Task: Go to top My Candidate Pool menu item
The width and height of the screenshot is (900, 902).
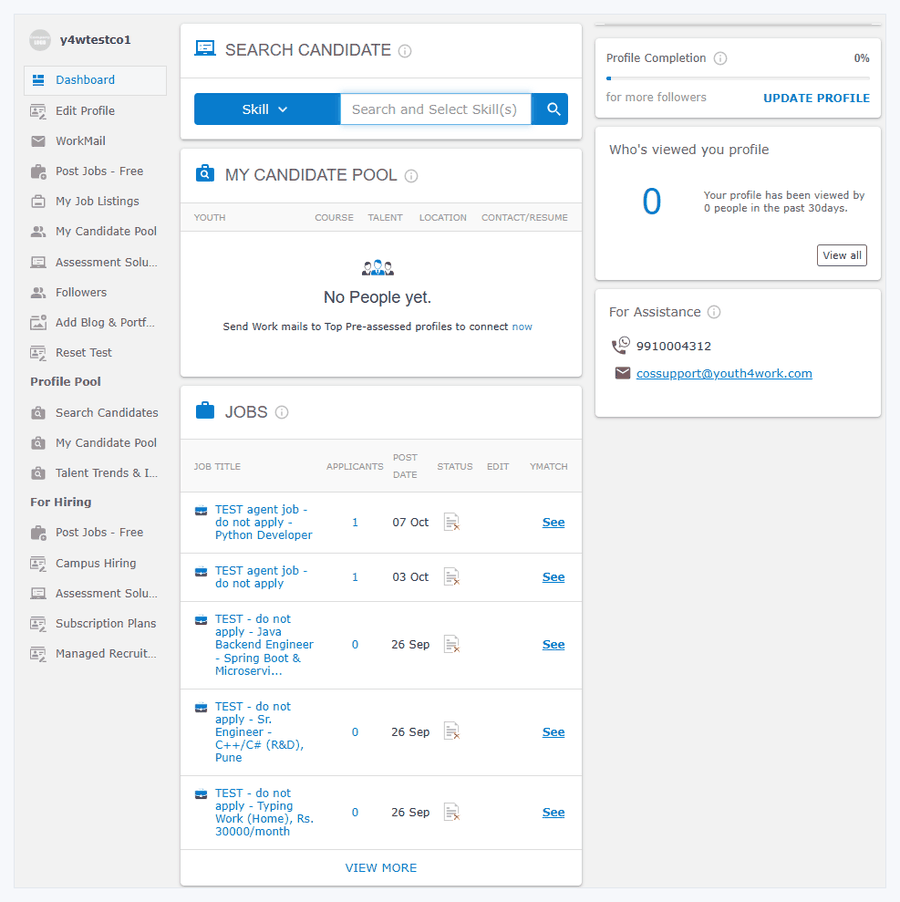Action: 106,231
